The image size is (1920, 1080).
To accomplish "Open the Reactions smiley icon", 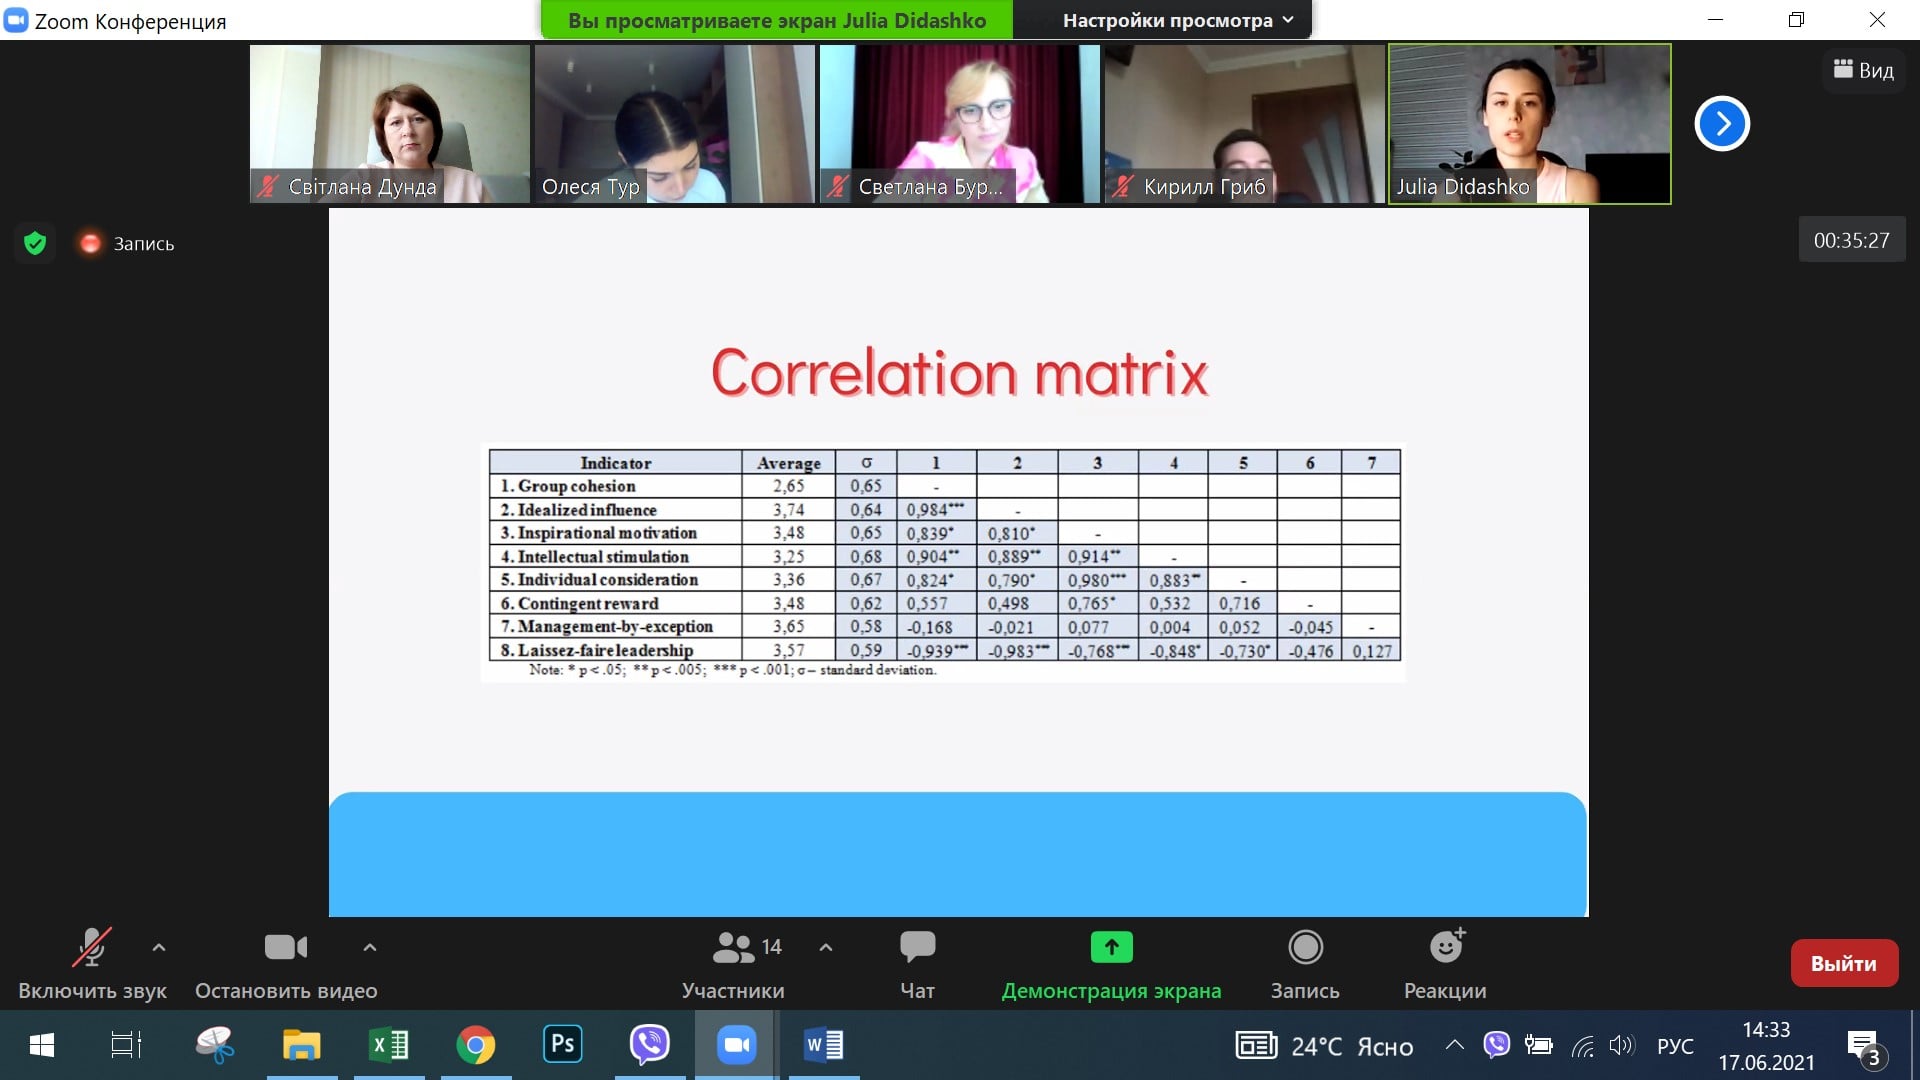I will coord(1446,947).
